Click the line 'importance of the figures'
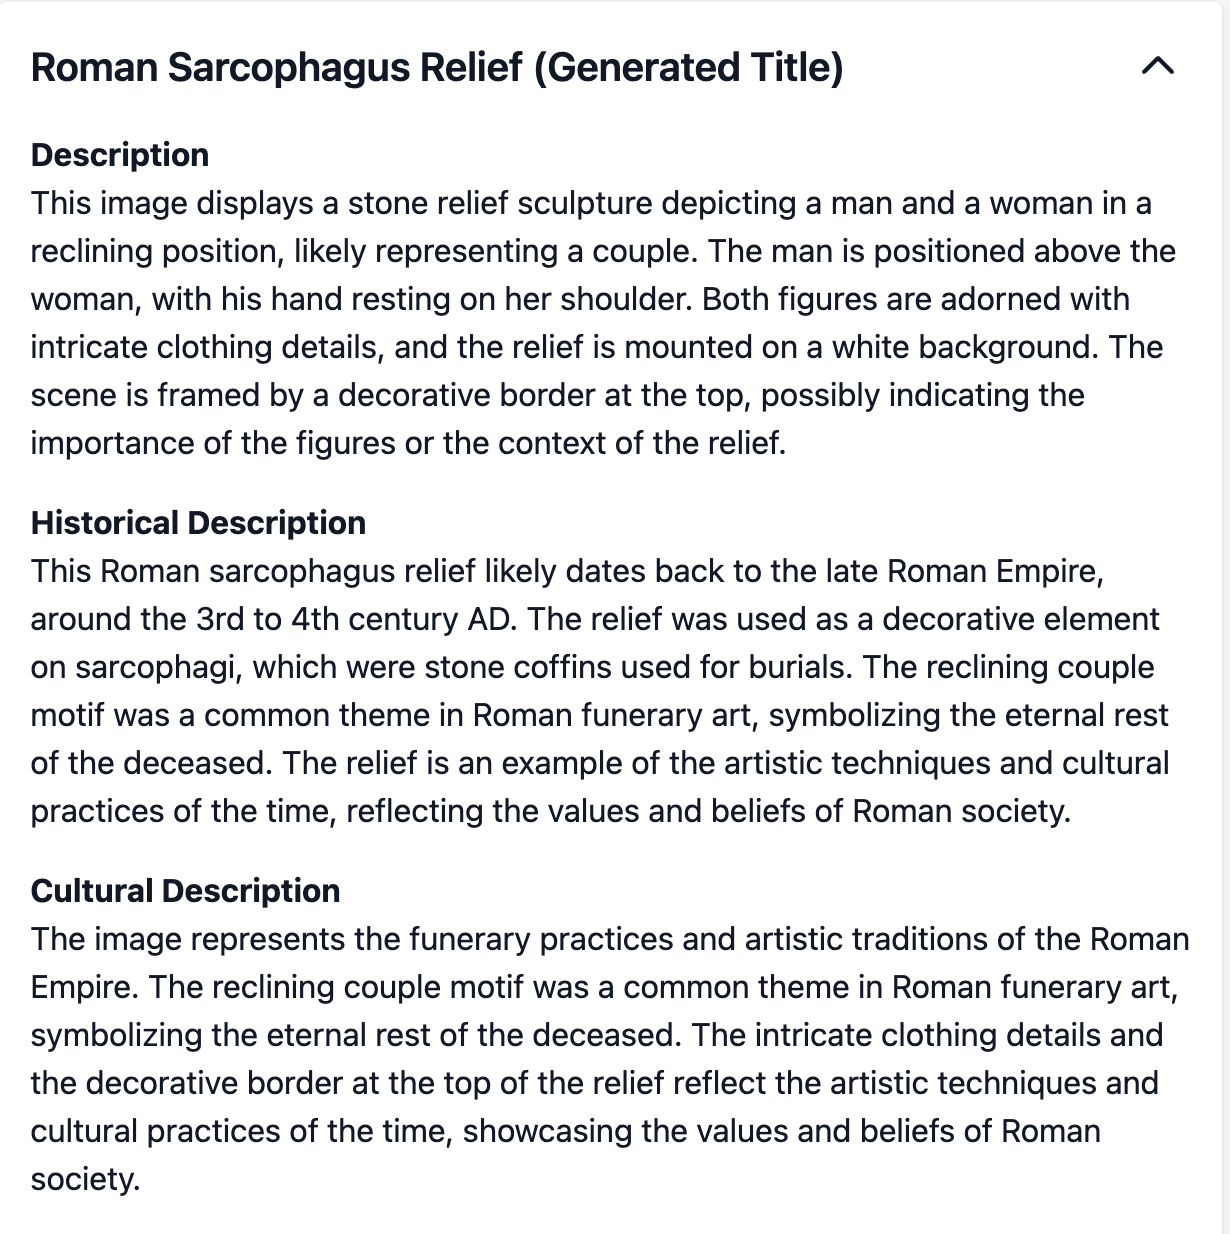The image size is (1230, 1234). 409,443
